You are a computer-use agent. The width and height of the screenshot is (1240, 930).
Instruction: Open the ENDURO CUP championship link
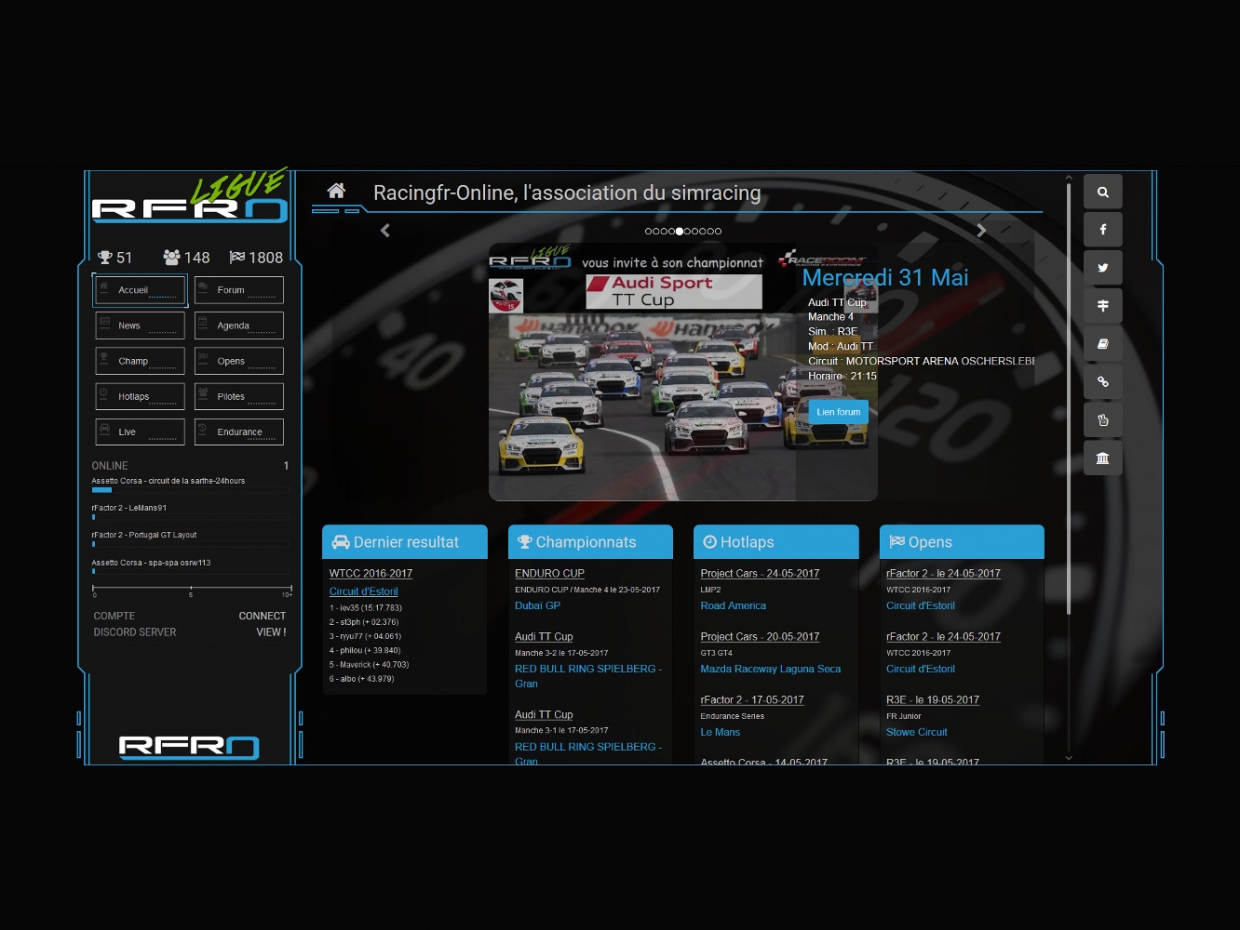pyautogui.click(x=549, y=574)
